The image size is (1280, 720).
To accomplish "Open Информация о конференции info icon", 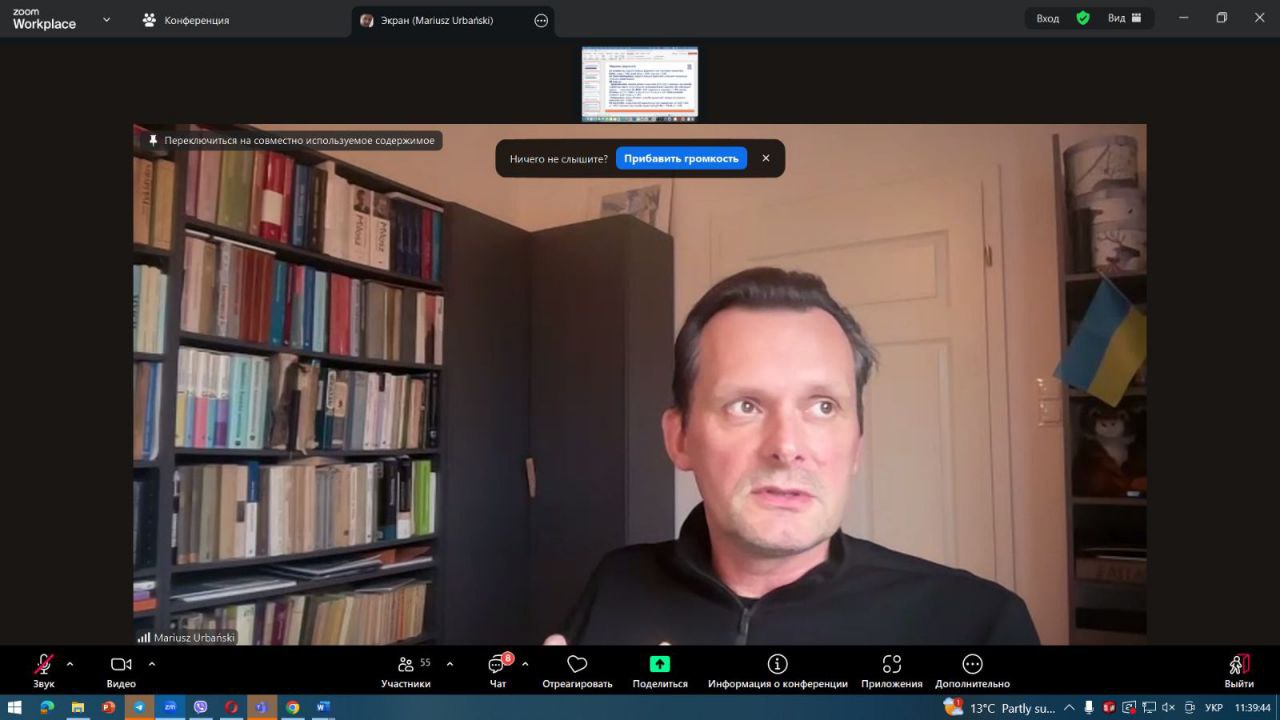I will [x=777, y=664].
